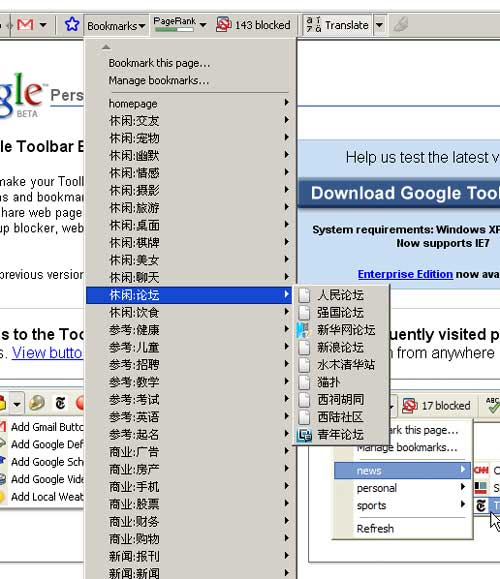This screenshot has height=579, width=500.
Task: Expand the homepage bookmark folder
Action: [x=189, y=103]
